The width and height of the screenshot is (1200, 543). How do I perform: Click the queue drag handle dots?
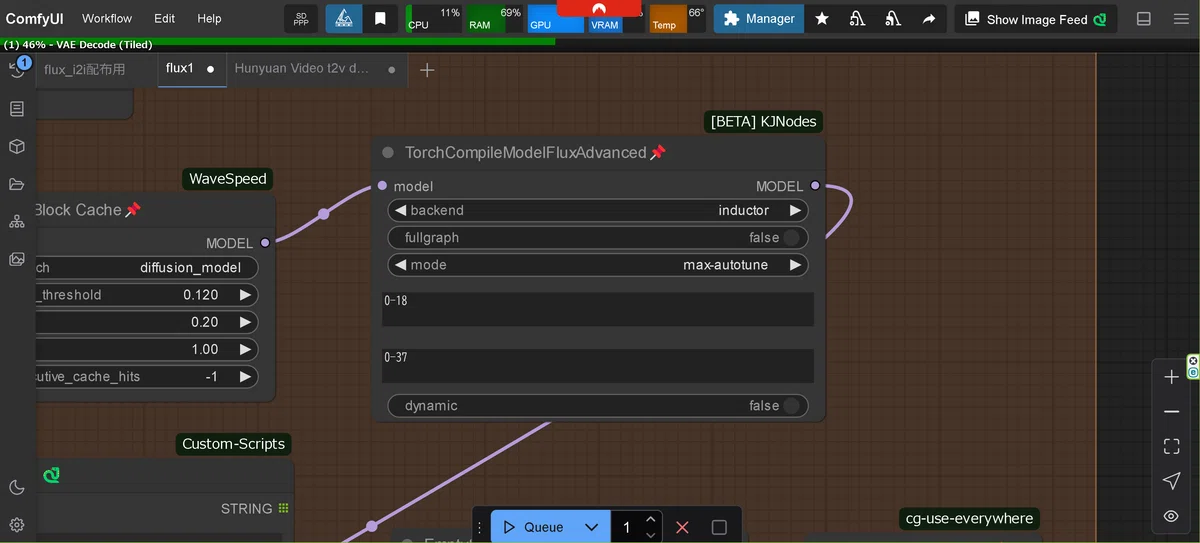(480, 527)
